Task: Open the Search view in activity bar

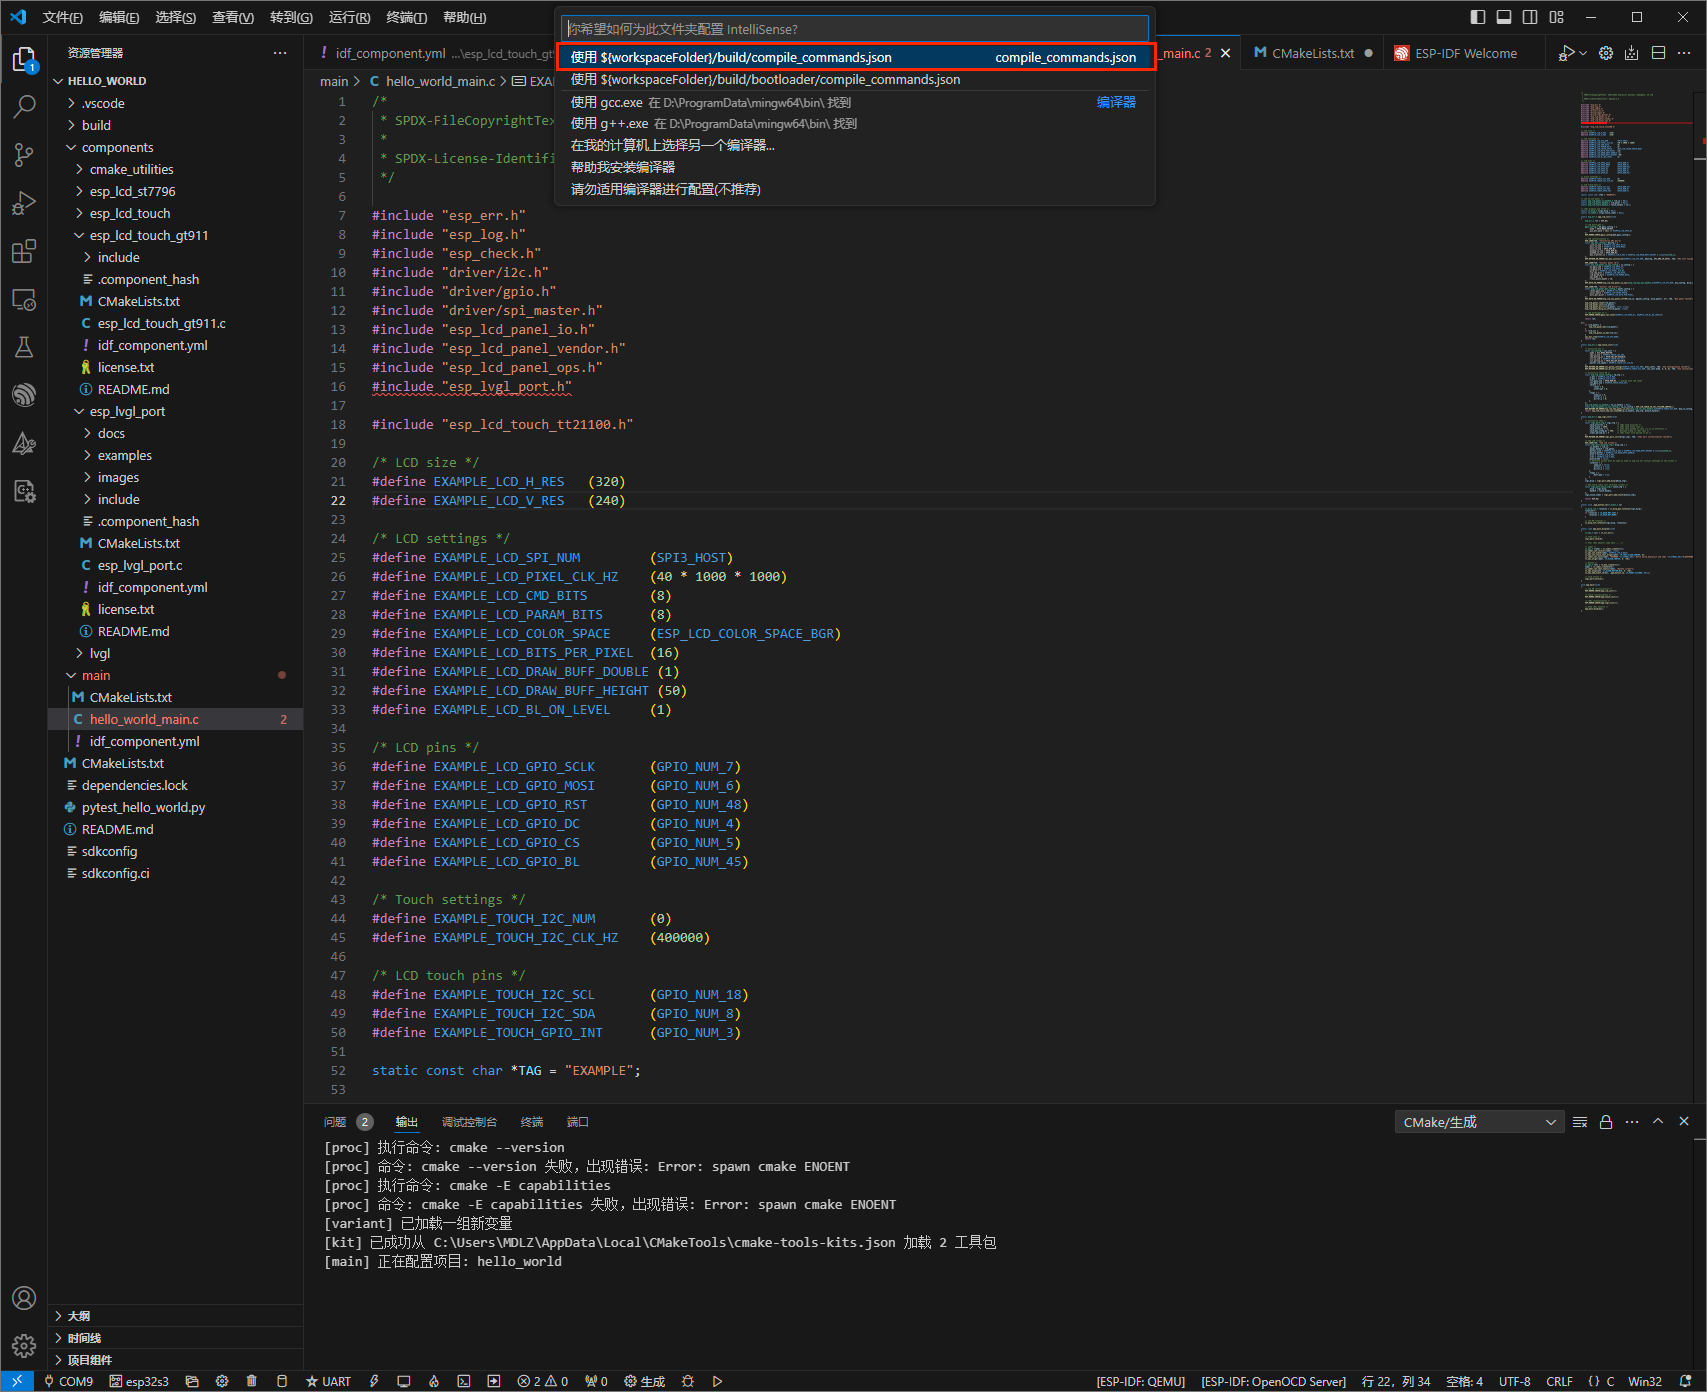Action: click(x=24, y=106)
